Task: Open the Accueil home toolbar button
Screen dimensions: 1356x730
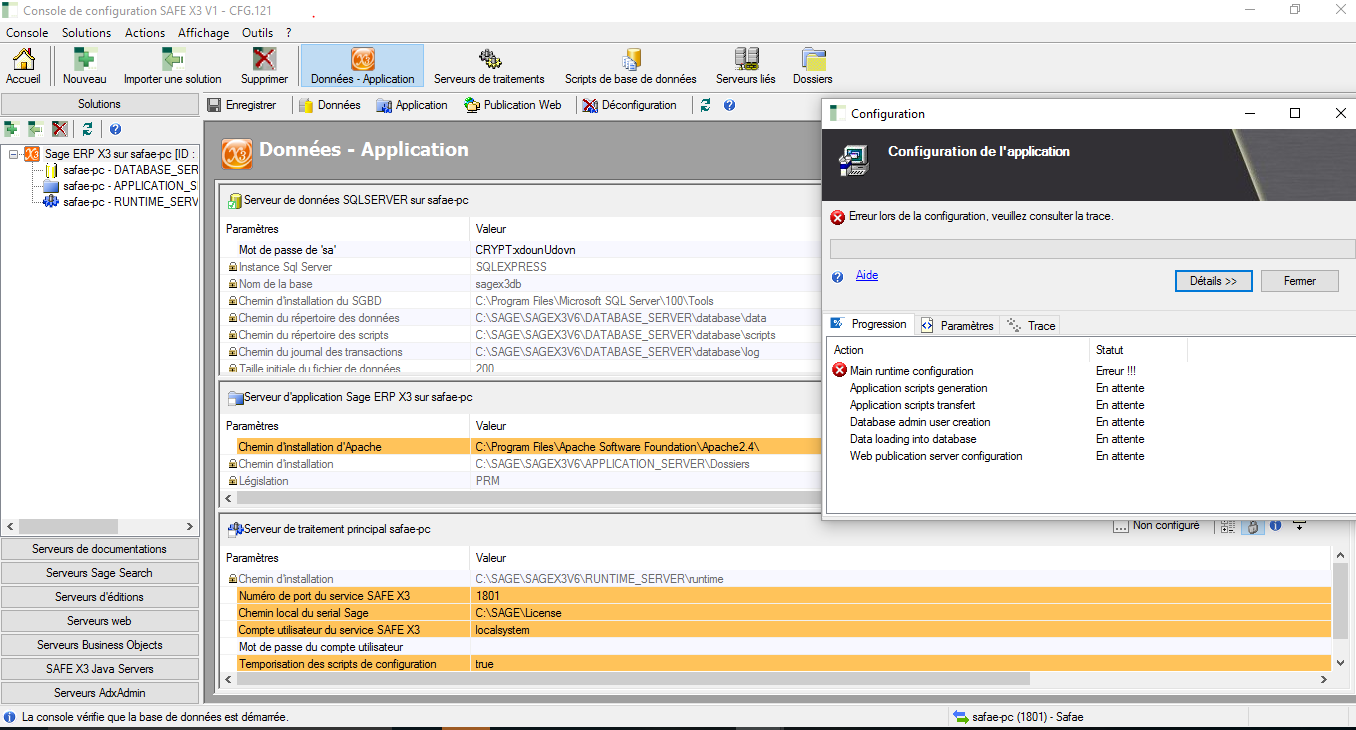Action: click(23, 66)
